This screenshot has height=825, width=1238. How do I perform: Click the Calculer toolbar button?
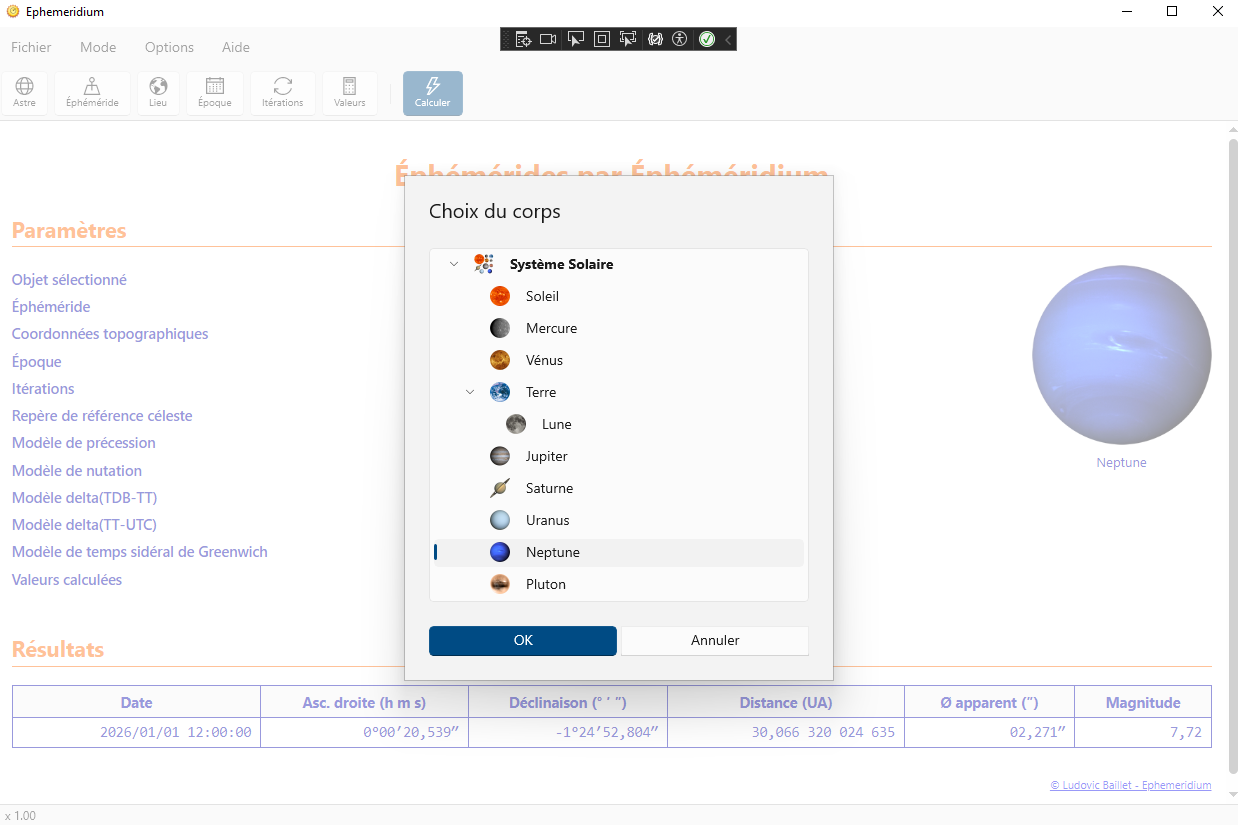[432, 93]
